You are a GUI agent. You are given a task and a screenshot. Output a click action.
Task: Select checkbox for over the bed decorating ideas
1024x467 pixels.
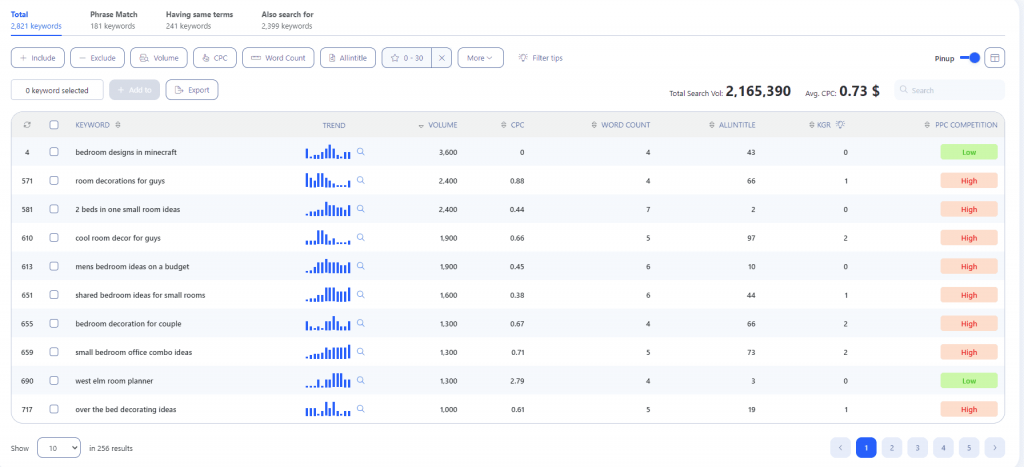(x=54, y=409)
